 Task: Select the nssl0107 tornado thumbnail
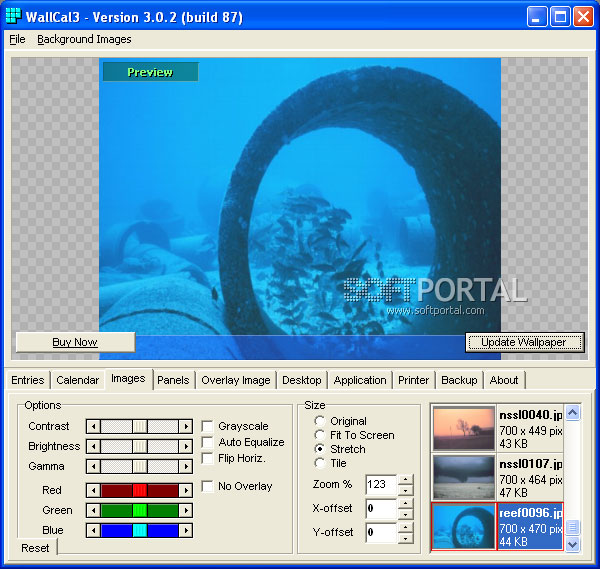tap(464, 477)
